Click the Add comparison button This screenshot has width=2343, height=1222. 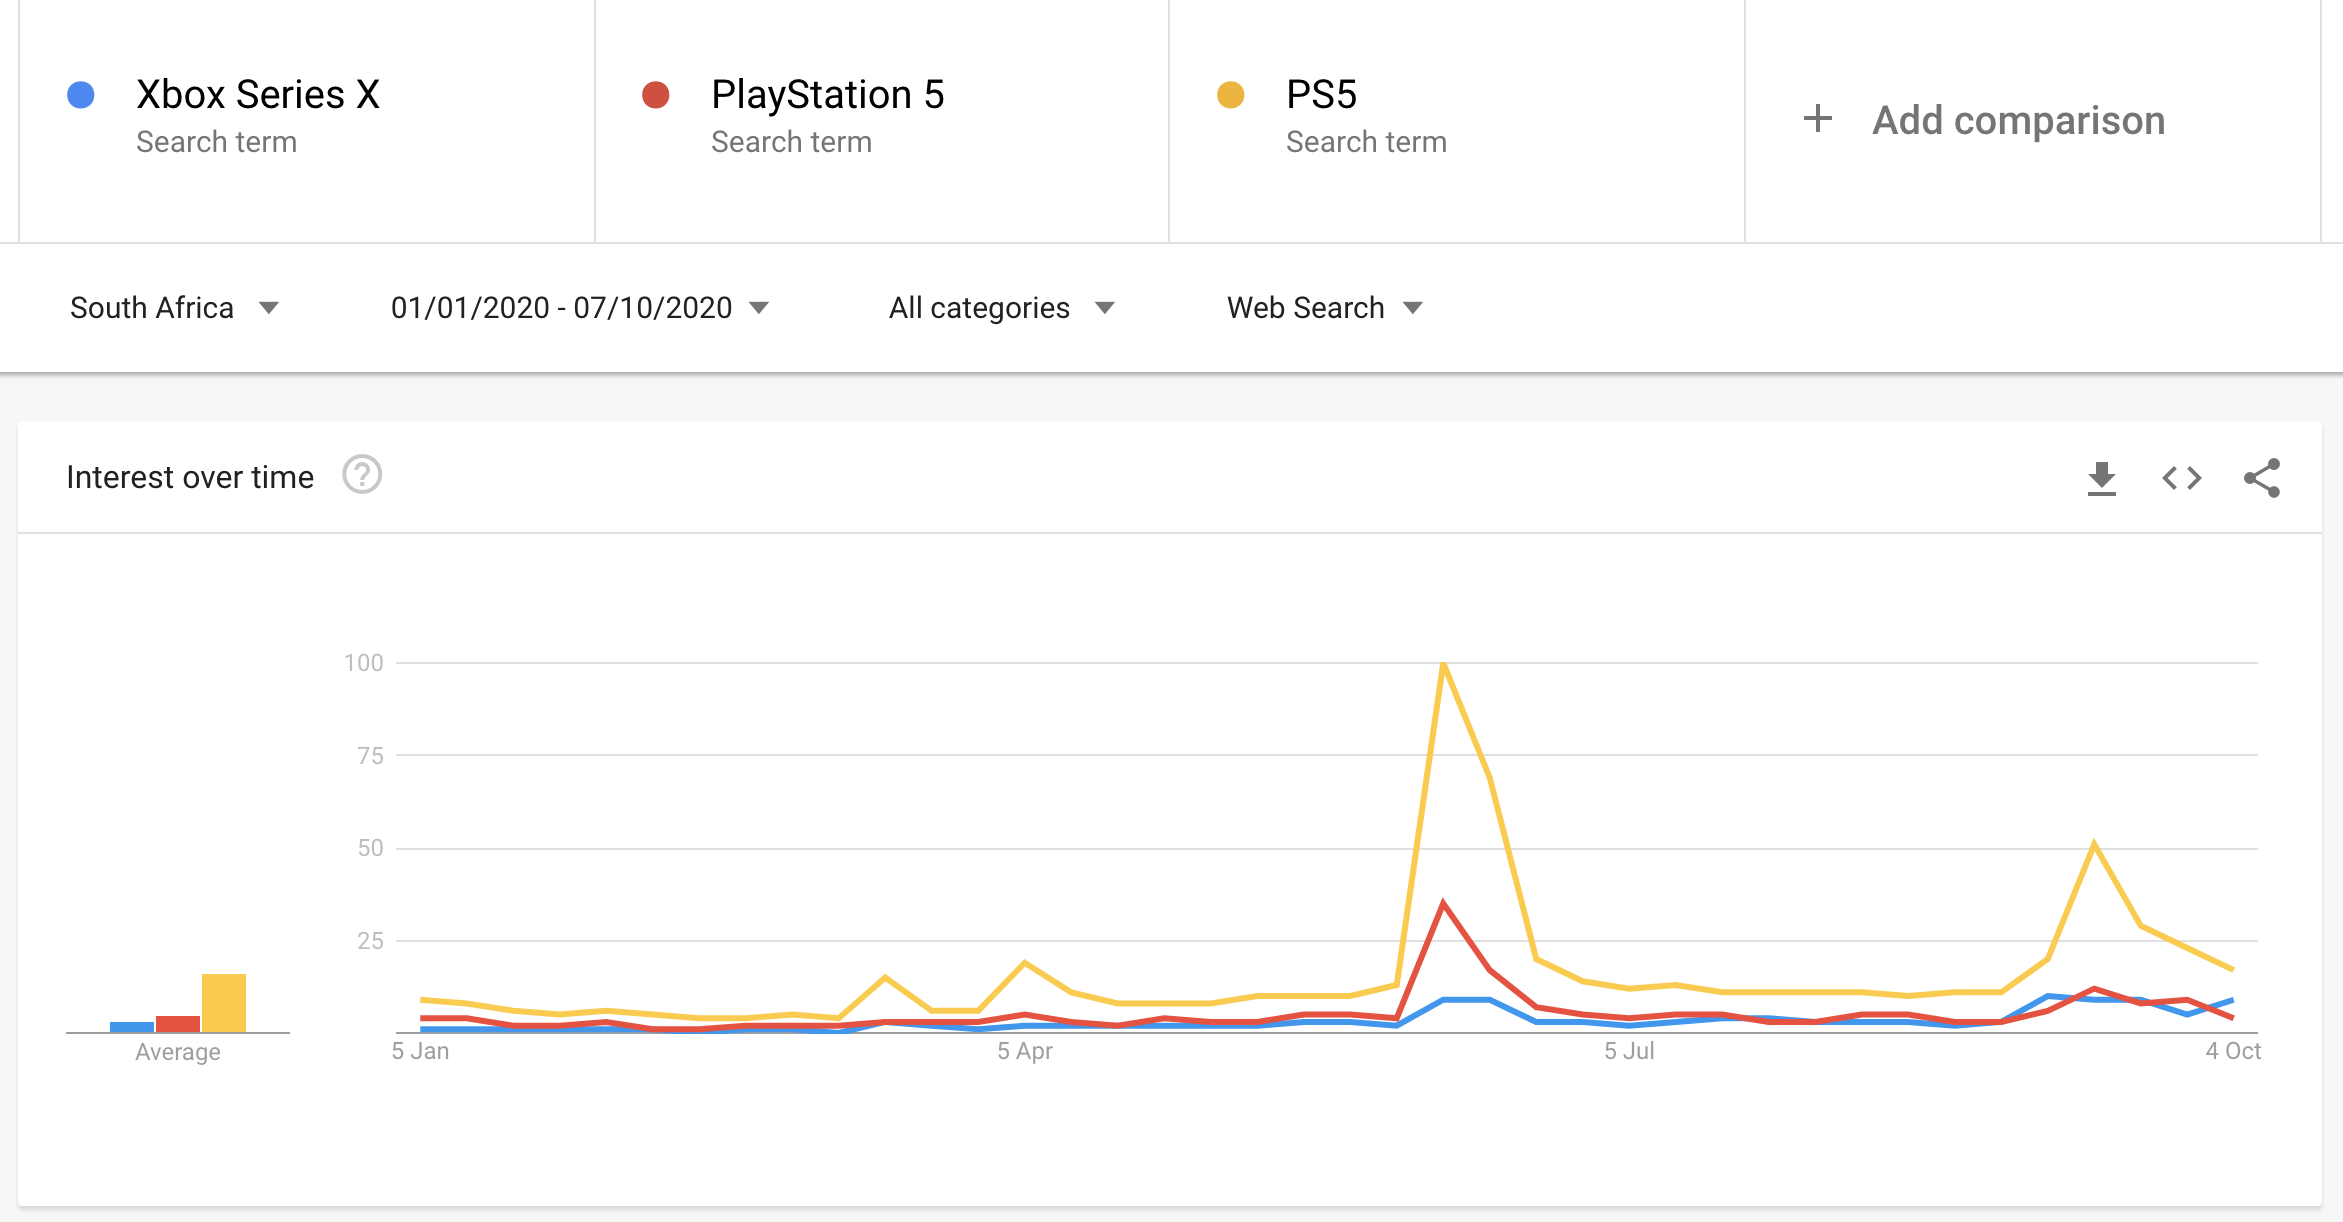tap(2018, 120)
